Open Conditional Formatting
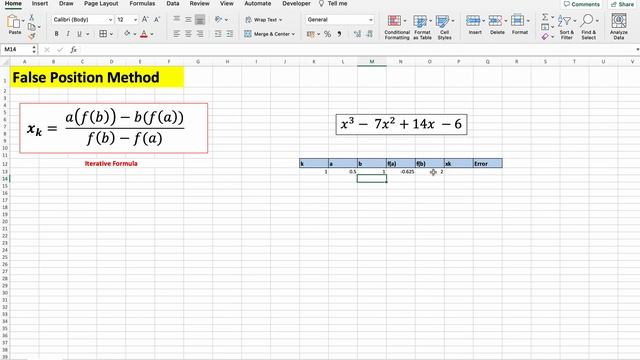The height and width of the screenshot is (360, 640). click(x=397, y=27)
